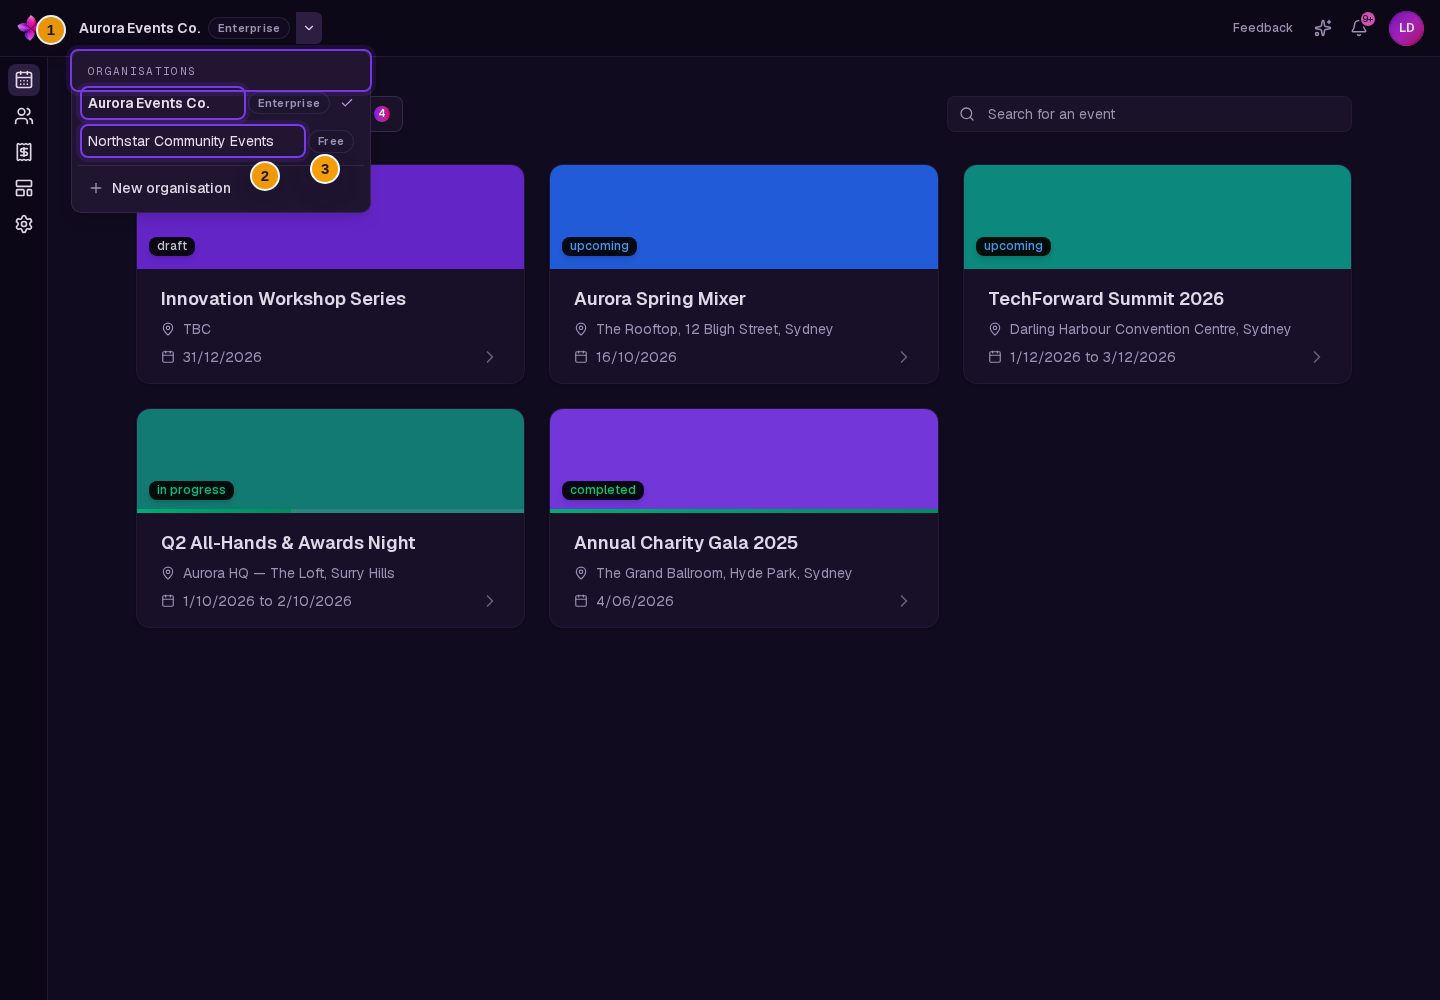Screen dimensions: 1440x1000
Task: Click the draft status badge
Action: (x=172, y=246)
